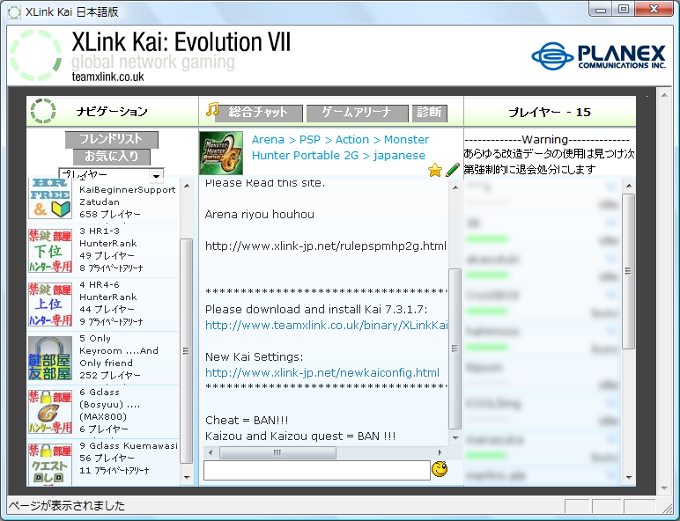The image size is (680, 521).
Task: Open the newkaiconfig.html settings link
Action: (x=322, y=373)
